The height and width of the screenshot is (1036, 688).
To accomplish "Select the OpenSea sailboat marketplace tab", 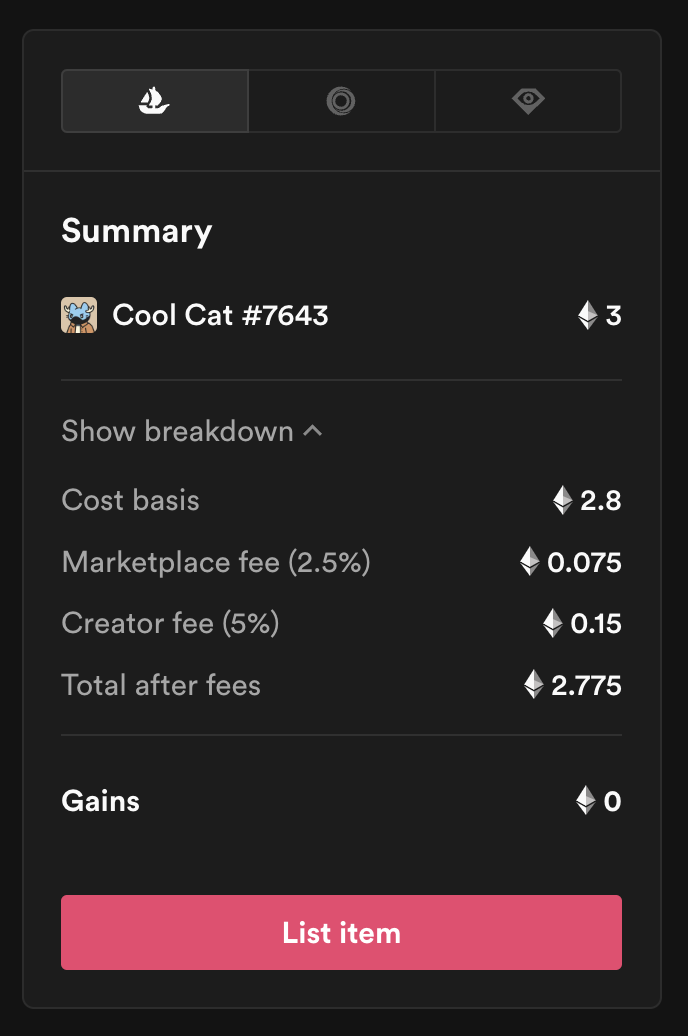I will pyautogui.click(x=155, y=101).
